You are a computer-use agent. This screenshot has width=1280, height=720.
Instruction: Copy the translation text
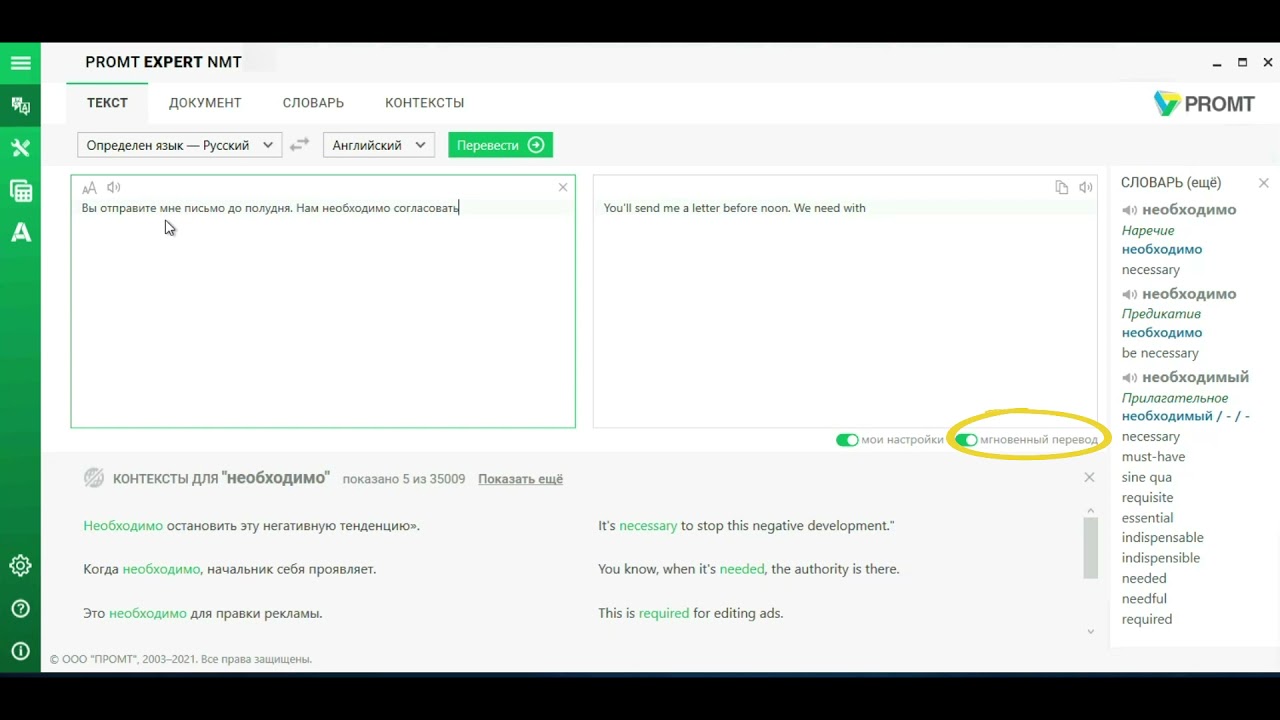pos(1061,187)
